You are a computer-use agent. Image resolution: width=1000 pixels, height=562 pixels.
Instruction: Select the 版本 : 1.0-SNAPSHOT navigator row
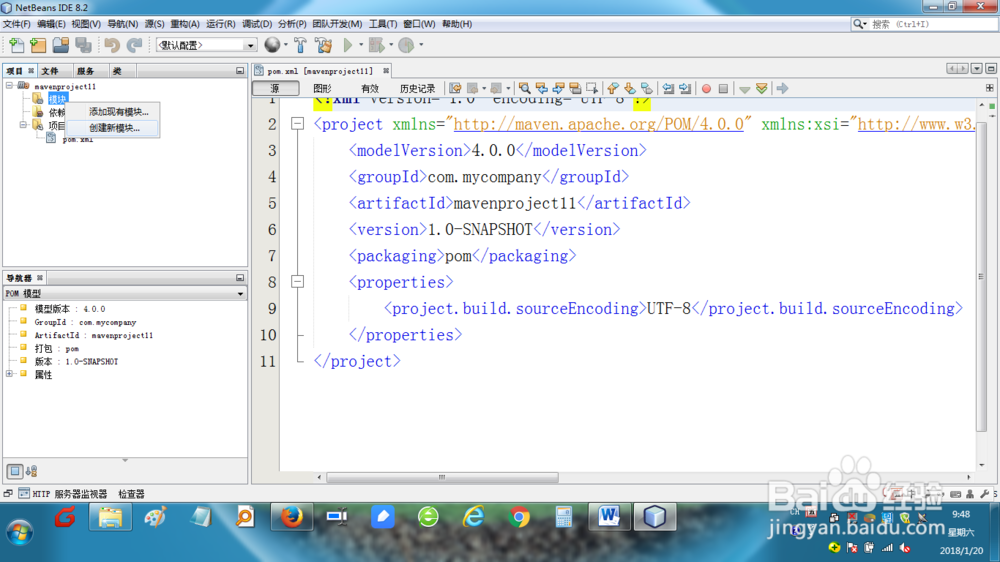(76, 361)
